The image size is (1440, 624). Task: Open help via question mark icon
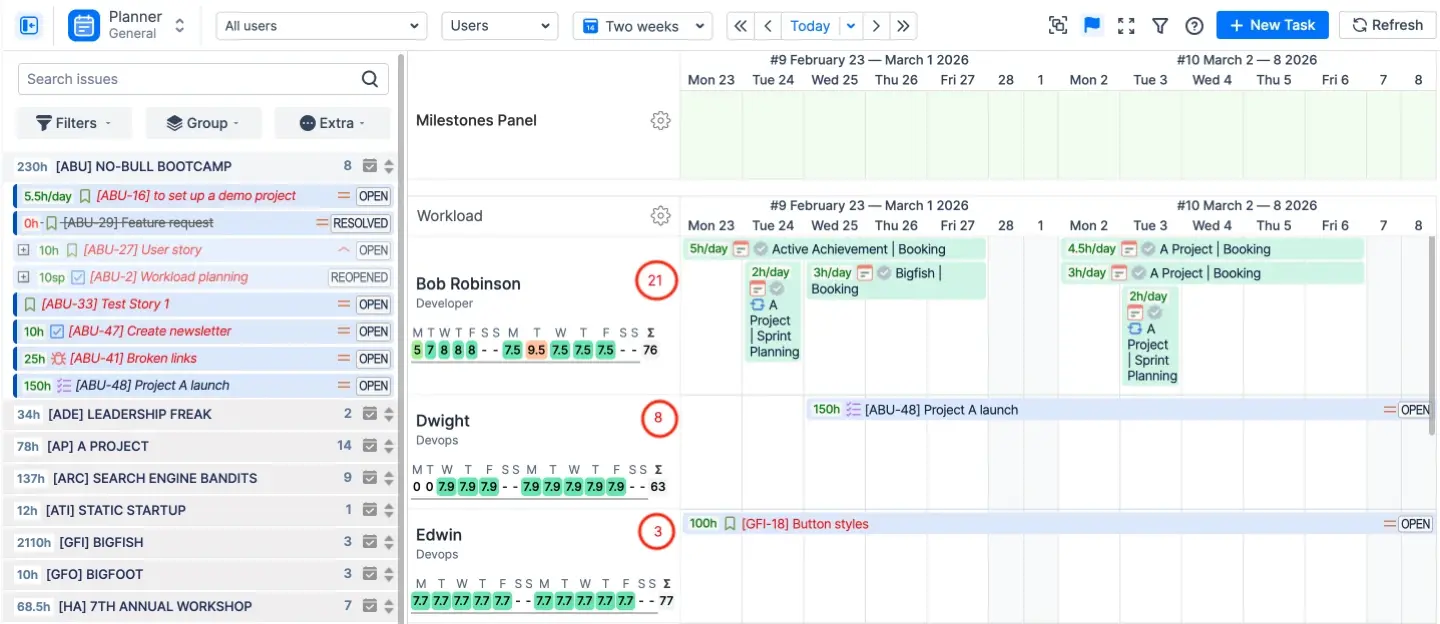1194,26
